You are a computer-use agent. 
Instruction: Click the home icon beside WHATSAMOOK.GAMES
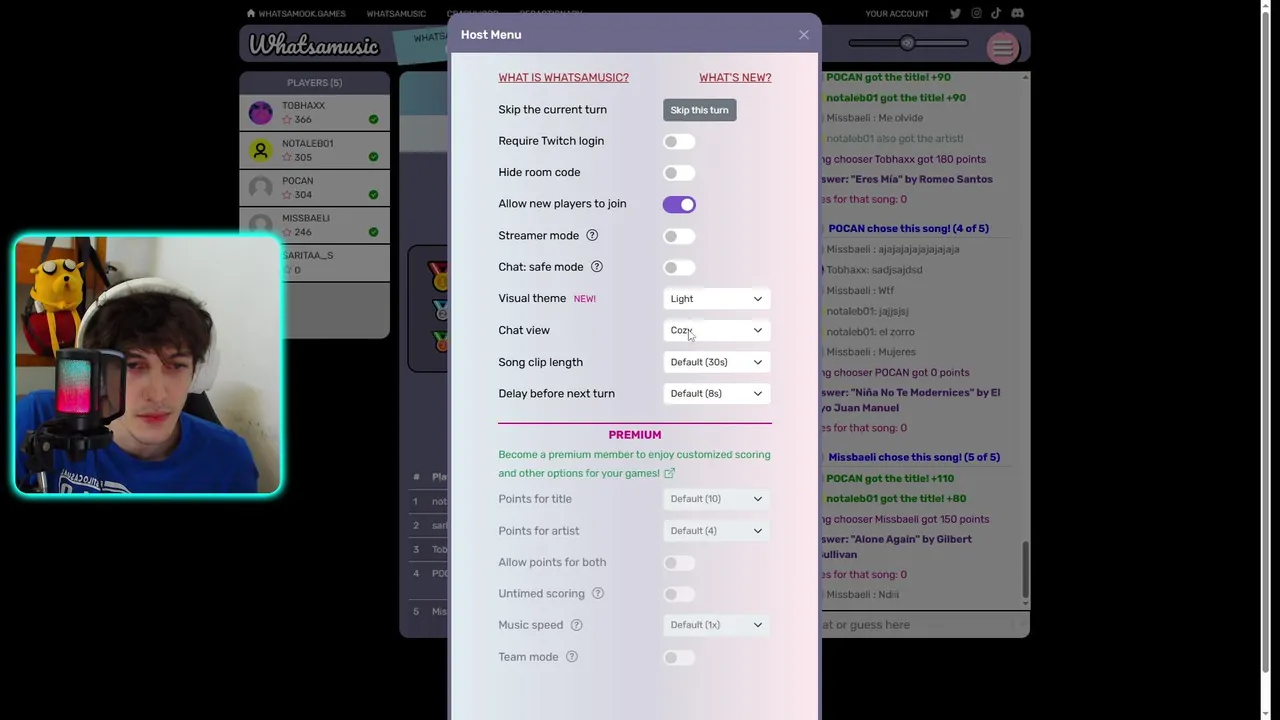click(251, 13)
